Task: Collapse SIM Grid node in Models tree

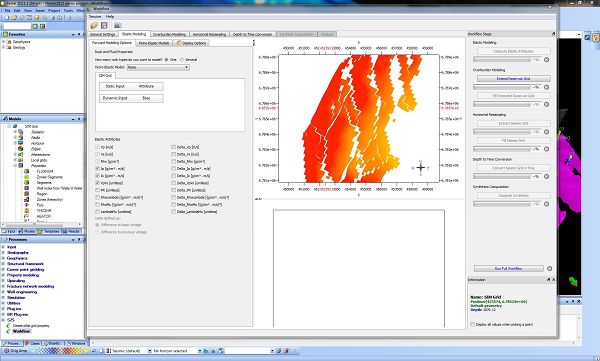Action: (x=10, y=126)
